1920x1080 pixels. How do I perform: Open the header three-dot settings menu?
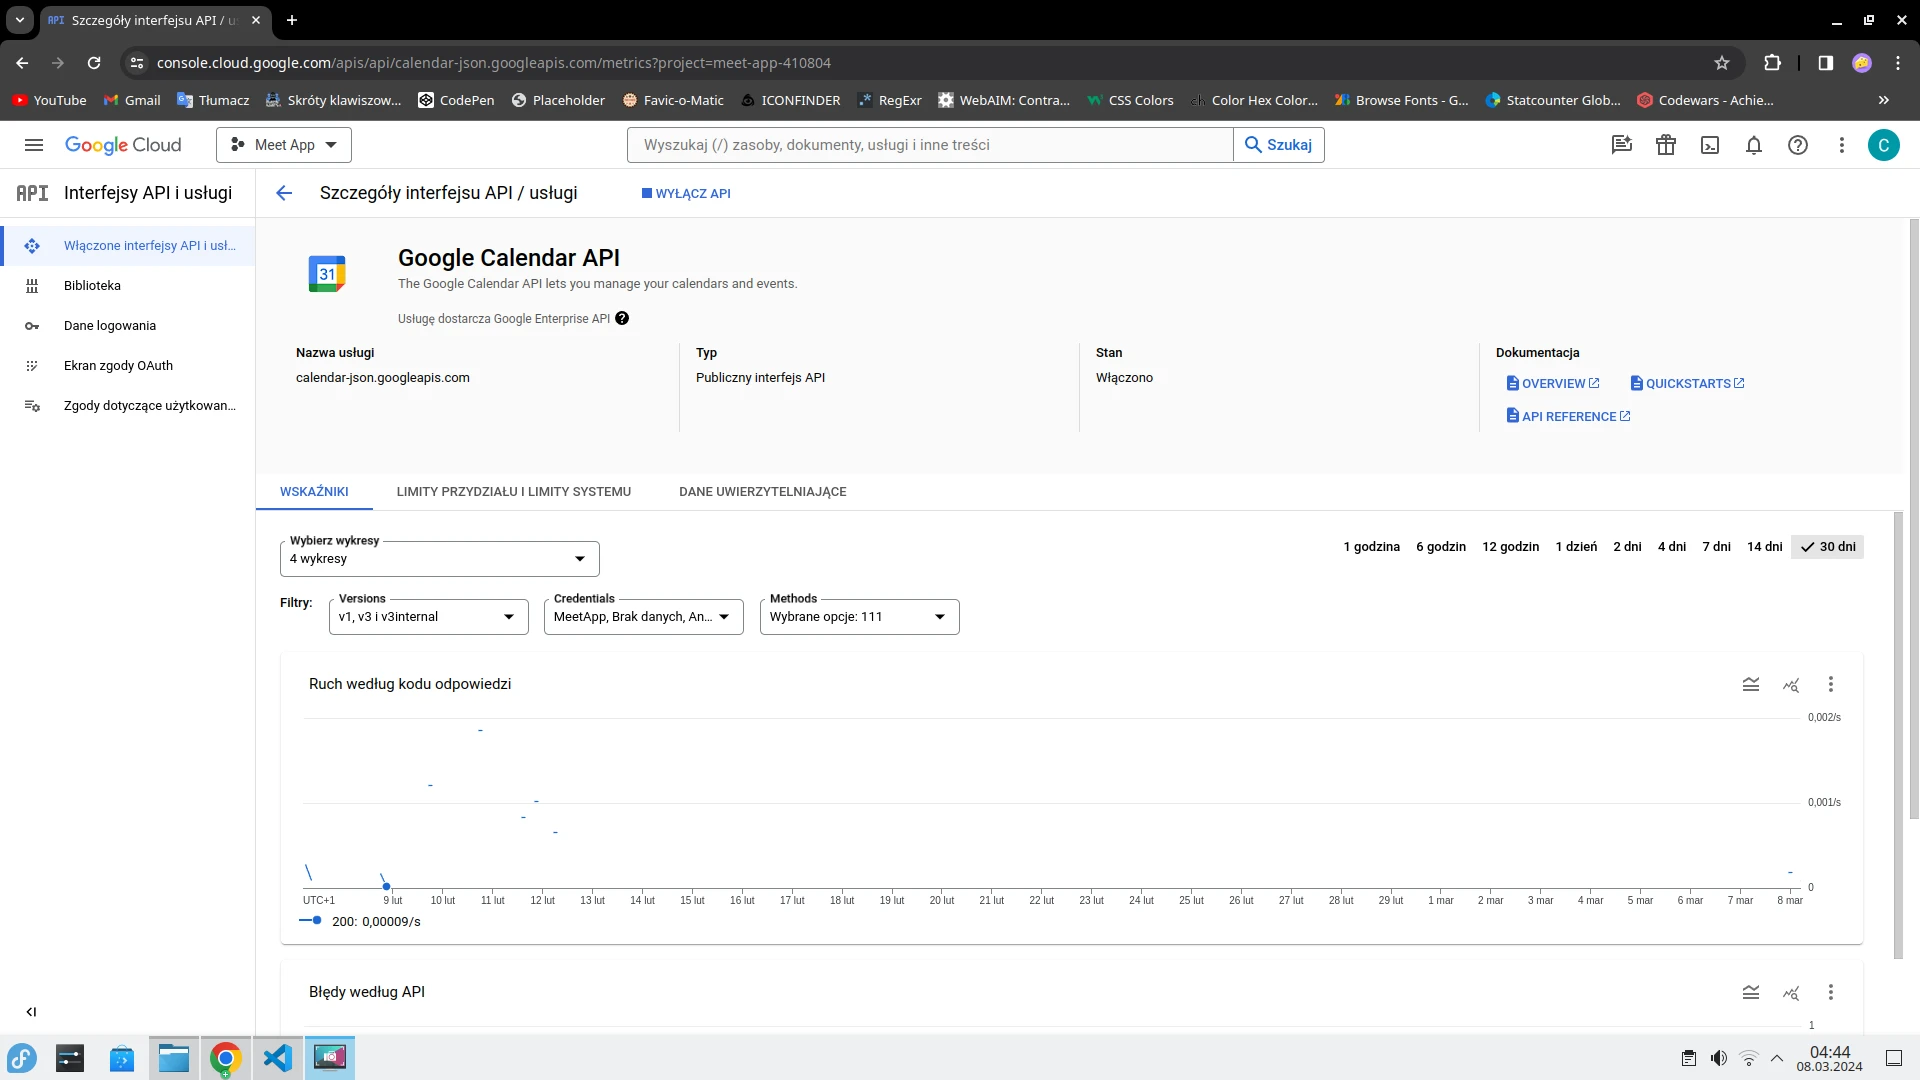[x=1842, y=145]
